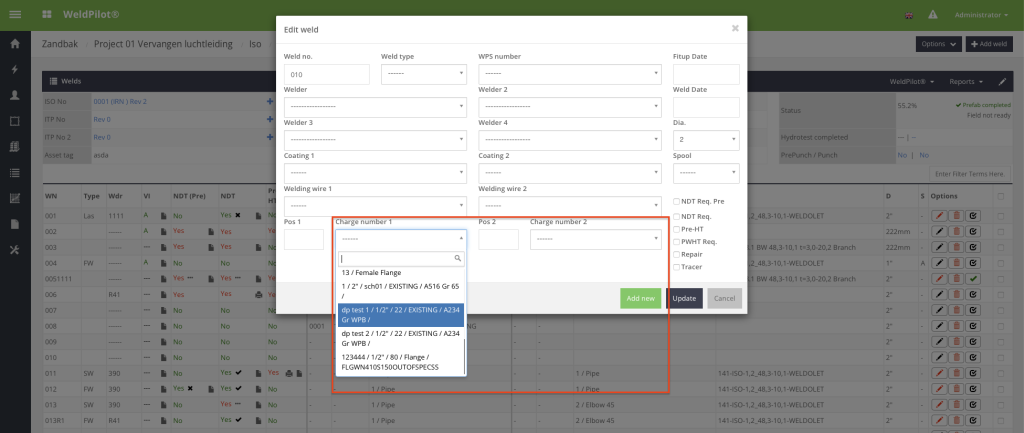Click the Fitup Date input field
Viewport: 1024px width, 433px height.
(x=712, y=74)
